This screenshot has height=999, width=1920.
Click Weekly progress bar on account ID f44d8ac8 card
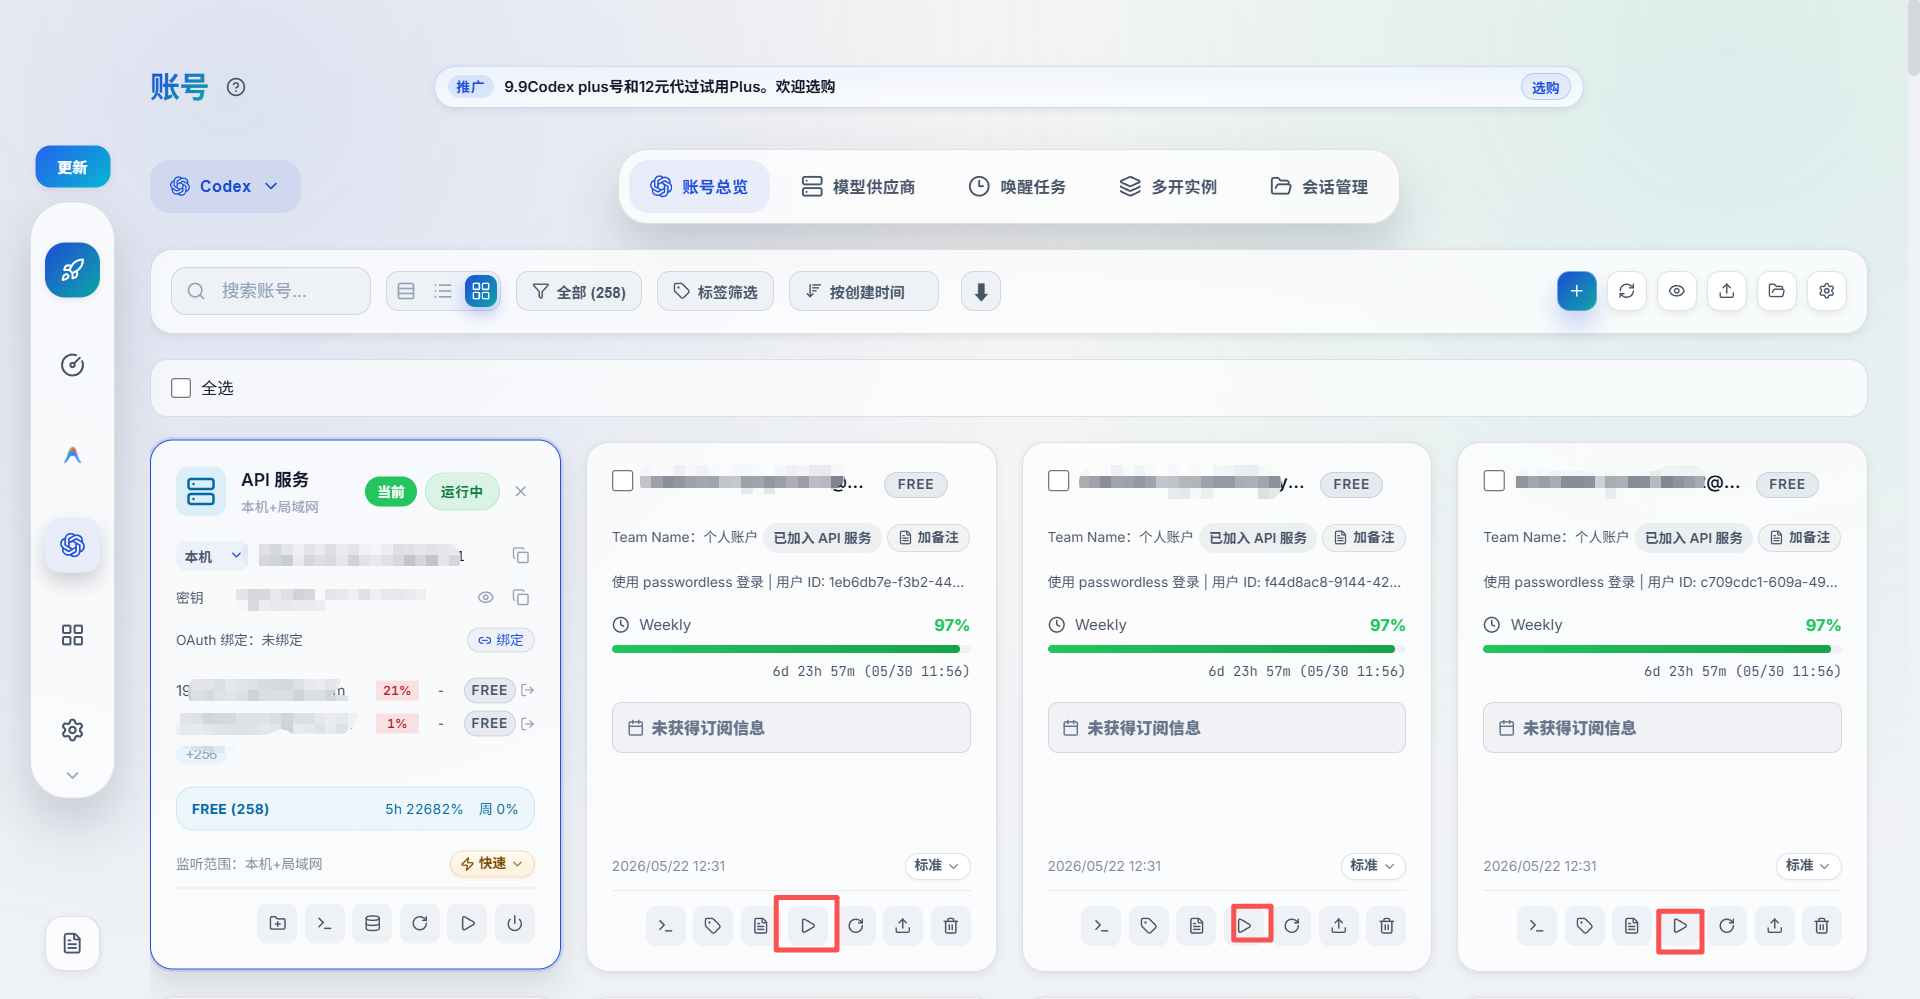click(1227, 649)
